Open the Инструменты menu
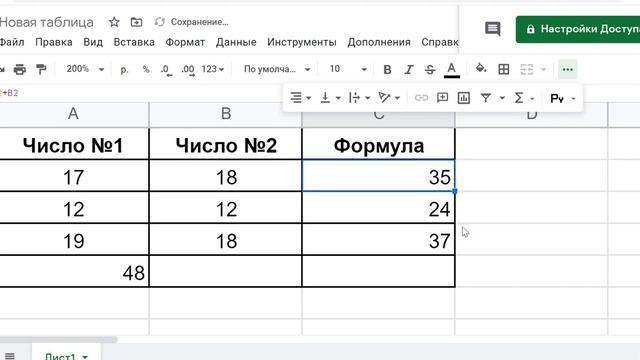This screenshot has height=360, width=640. tap(302, 42)
